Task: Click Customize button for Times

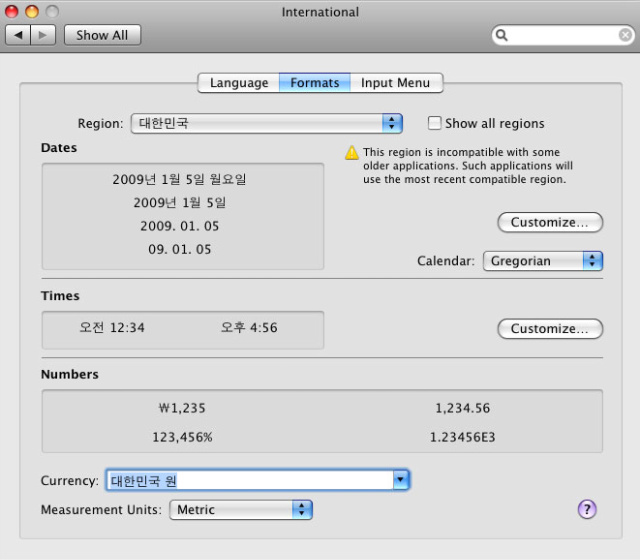Action: [550, 329]
